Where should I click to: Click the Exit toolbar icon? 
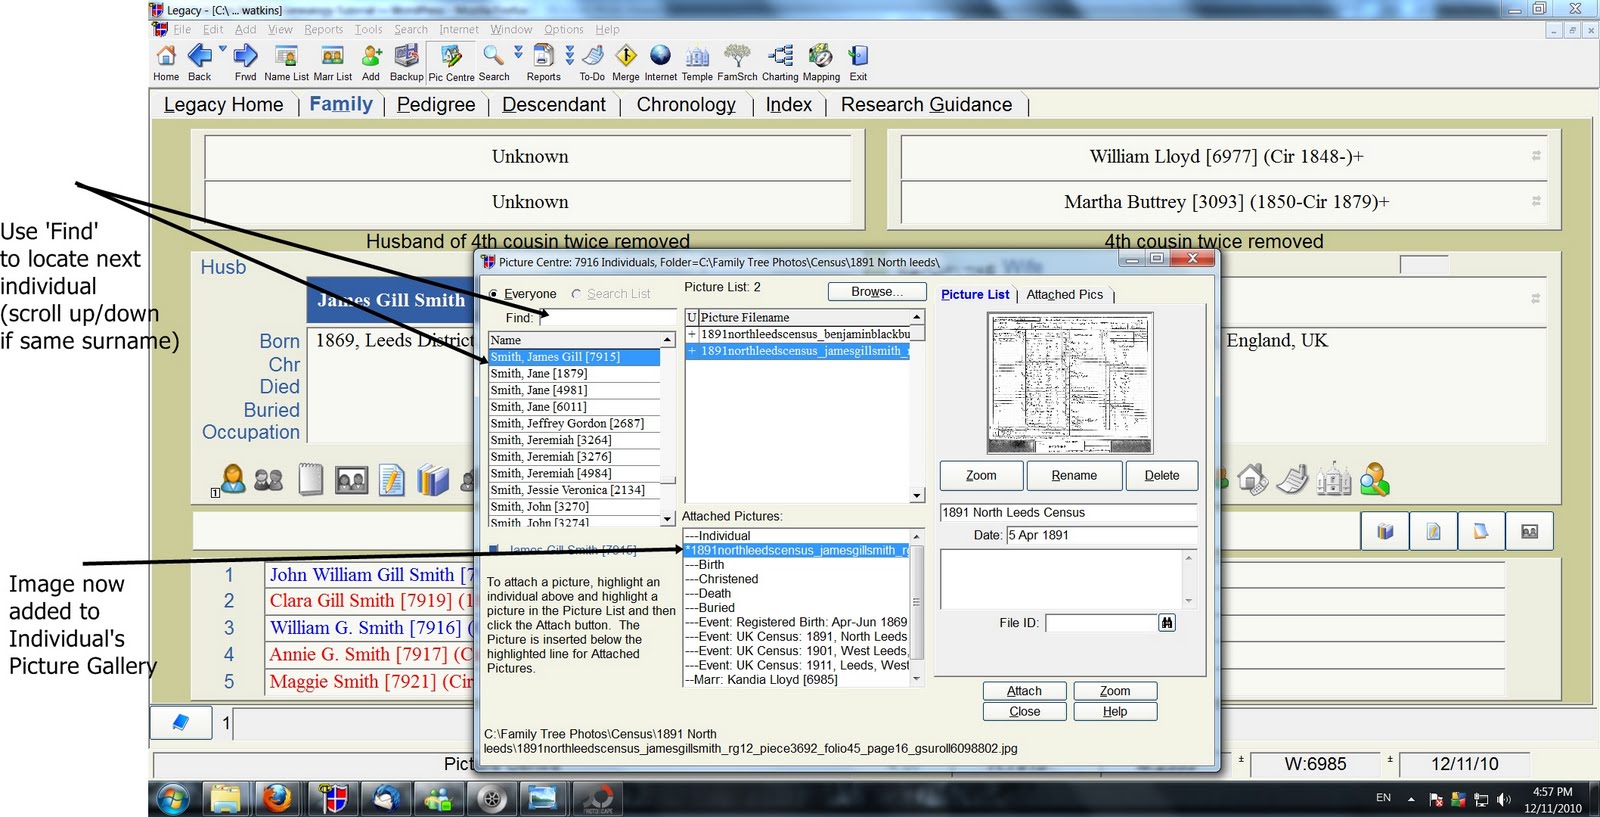(858, 62)
